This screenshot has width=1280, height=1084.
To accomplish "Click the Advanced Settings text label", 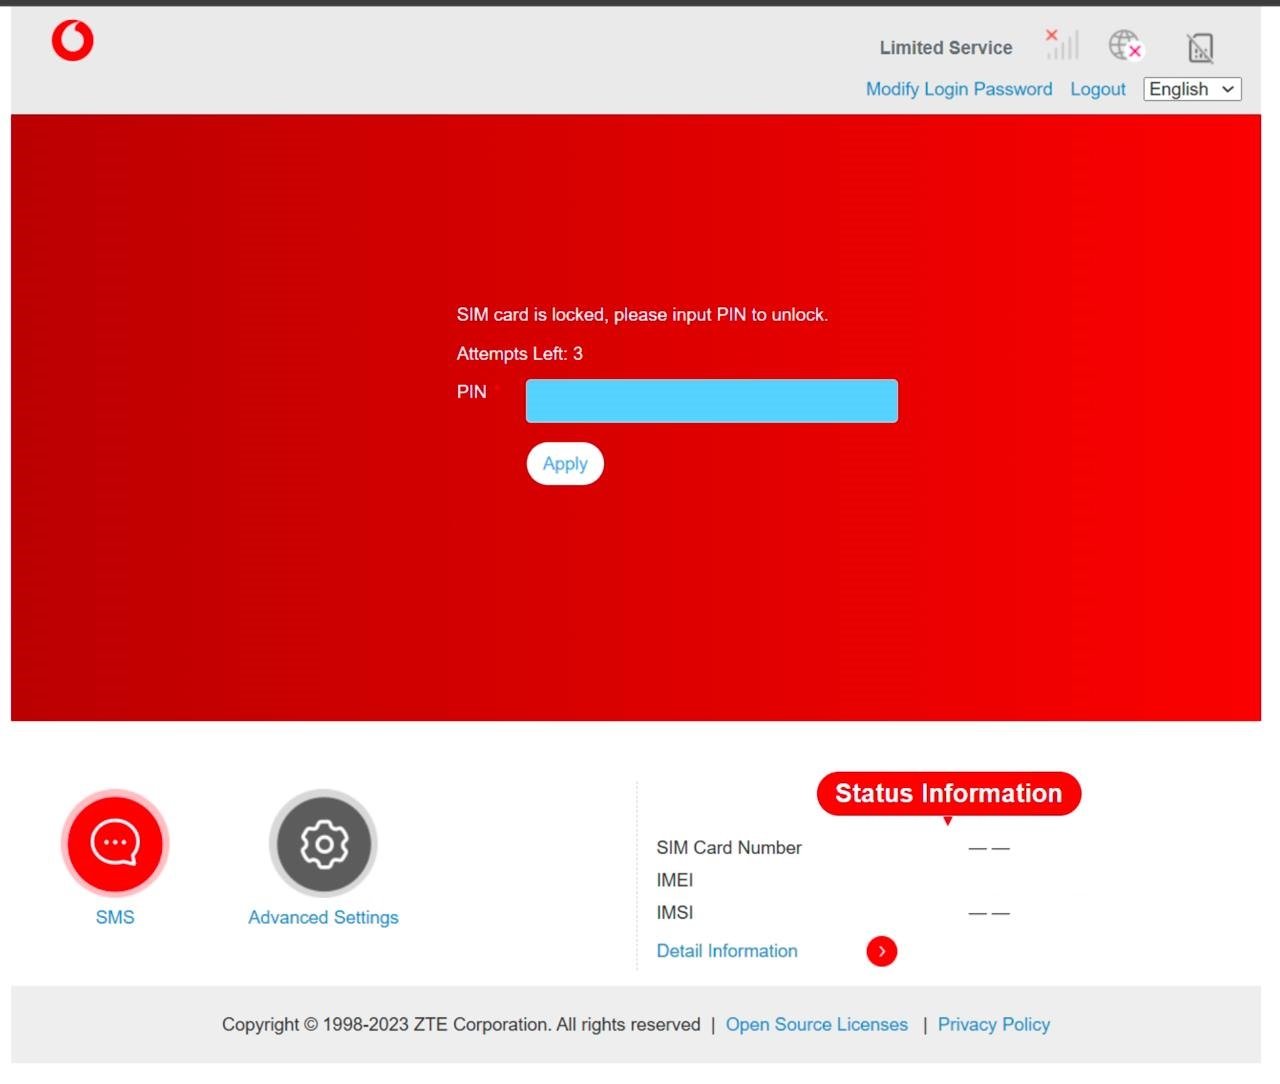I will coord(323,917).
